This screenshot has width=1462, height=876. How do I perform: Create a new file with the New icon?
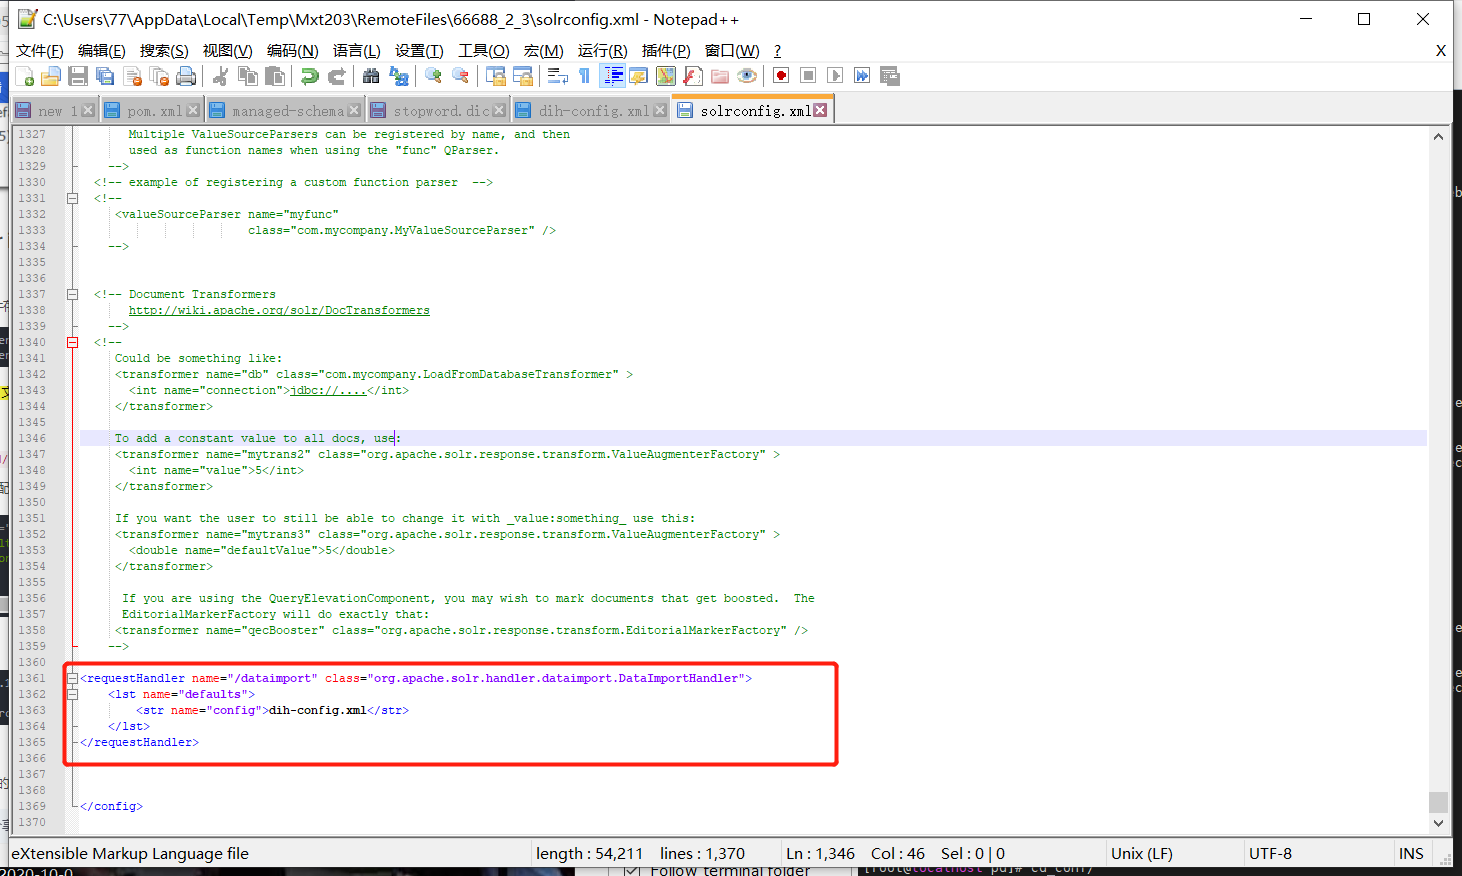point(25,76)
